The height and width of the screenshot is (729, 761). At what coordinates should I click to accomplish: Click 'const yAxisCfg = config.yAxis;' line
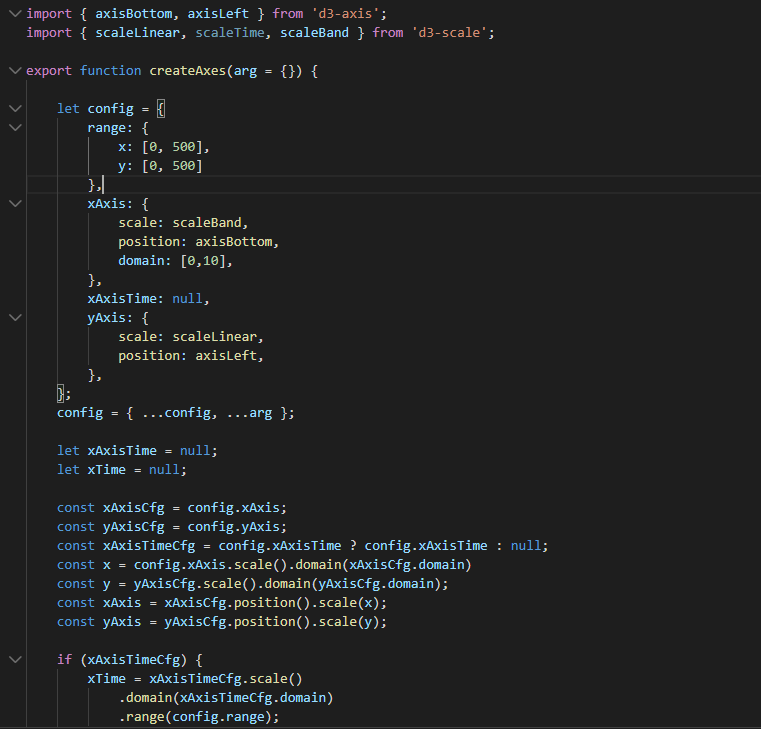tap(172, 527)
